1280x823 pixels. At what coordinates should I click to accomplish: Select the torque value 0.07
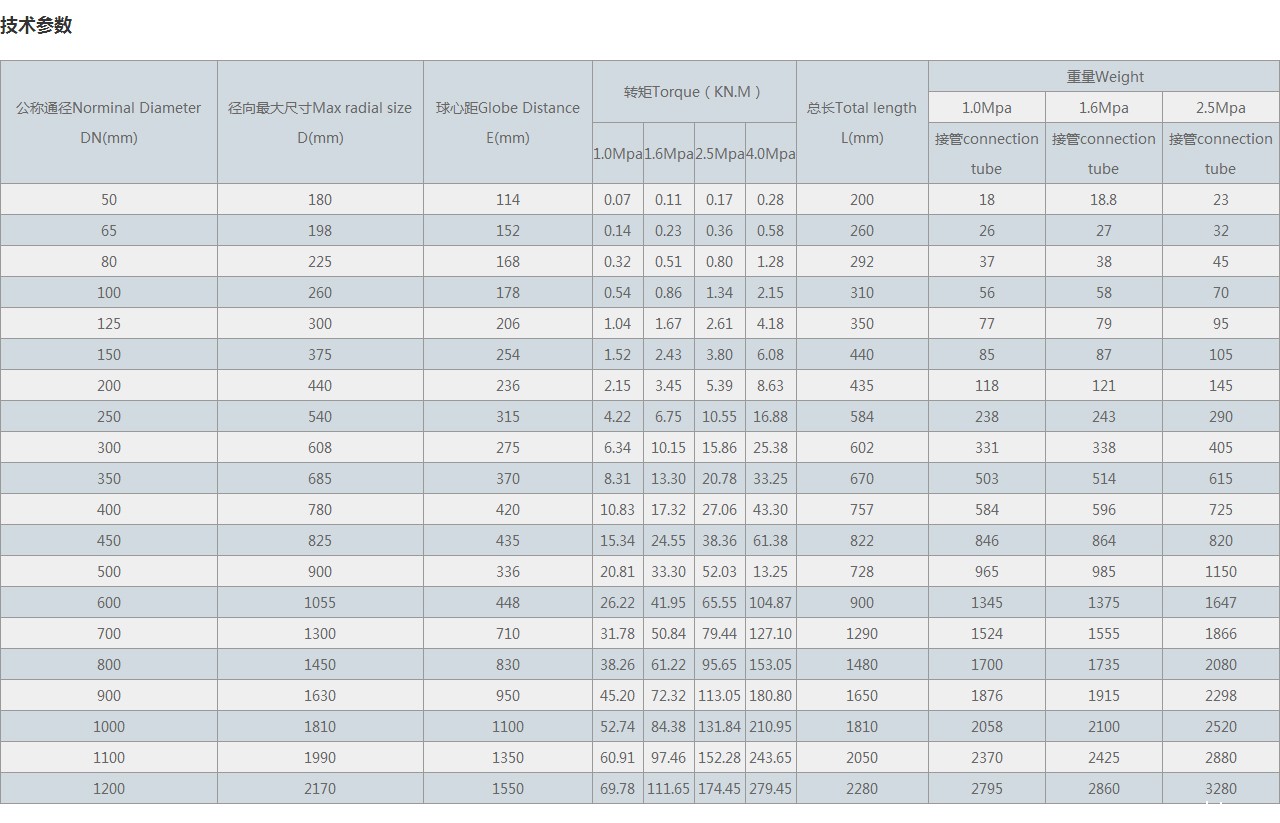point(617,199)
